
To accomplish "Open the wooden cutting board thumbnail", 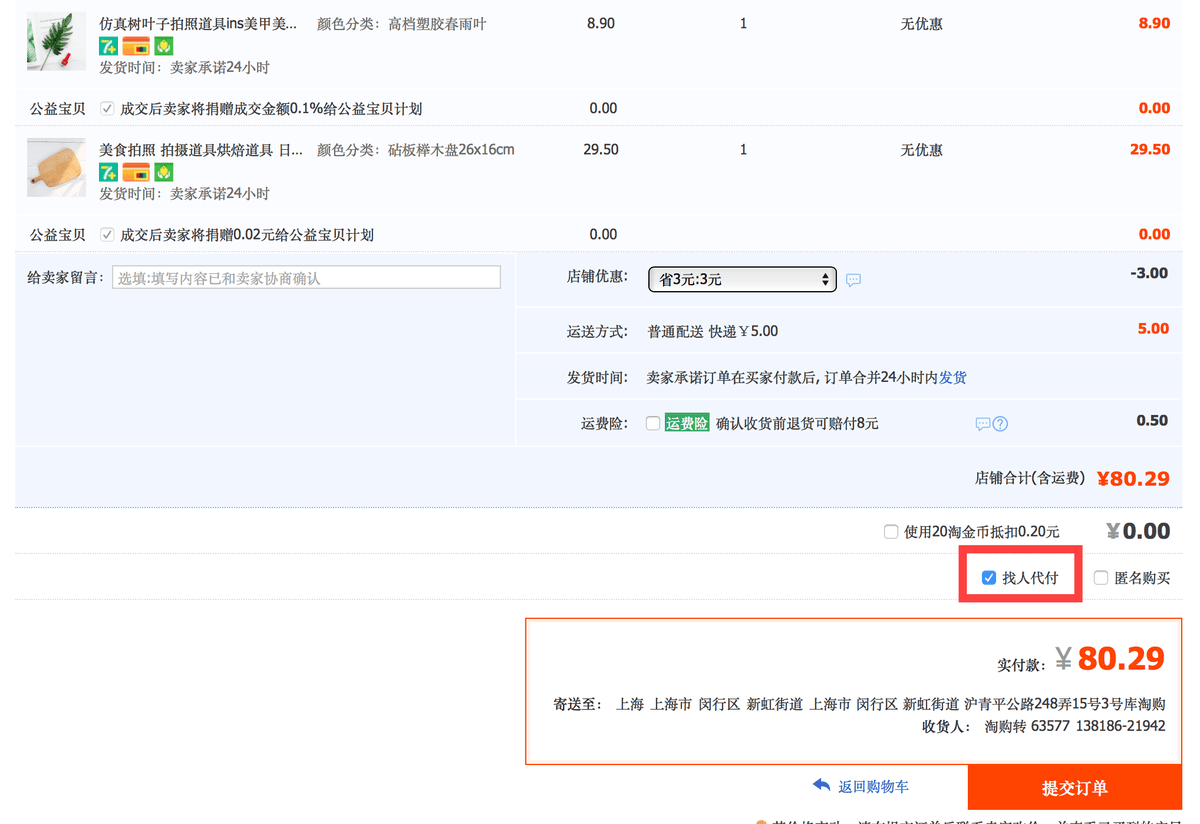I will click(56, 167).
